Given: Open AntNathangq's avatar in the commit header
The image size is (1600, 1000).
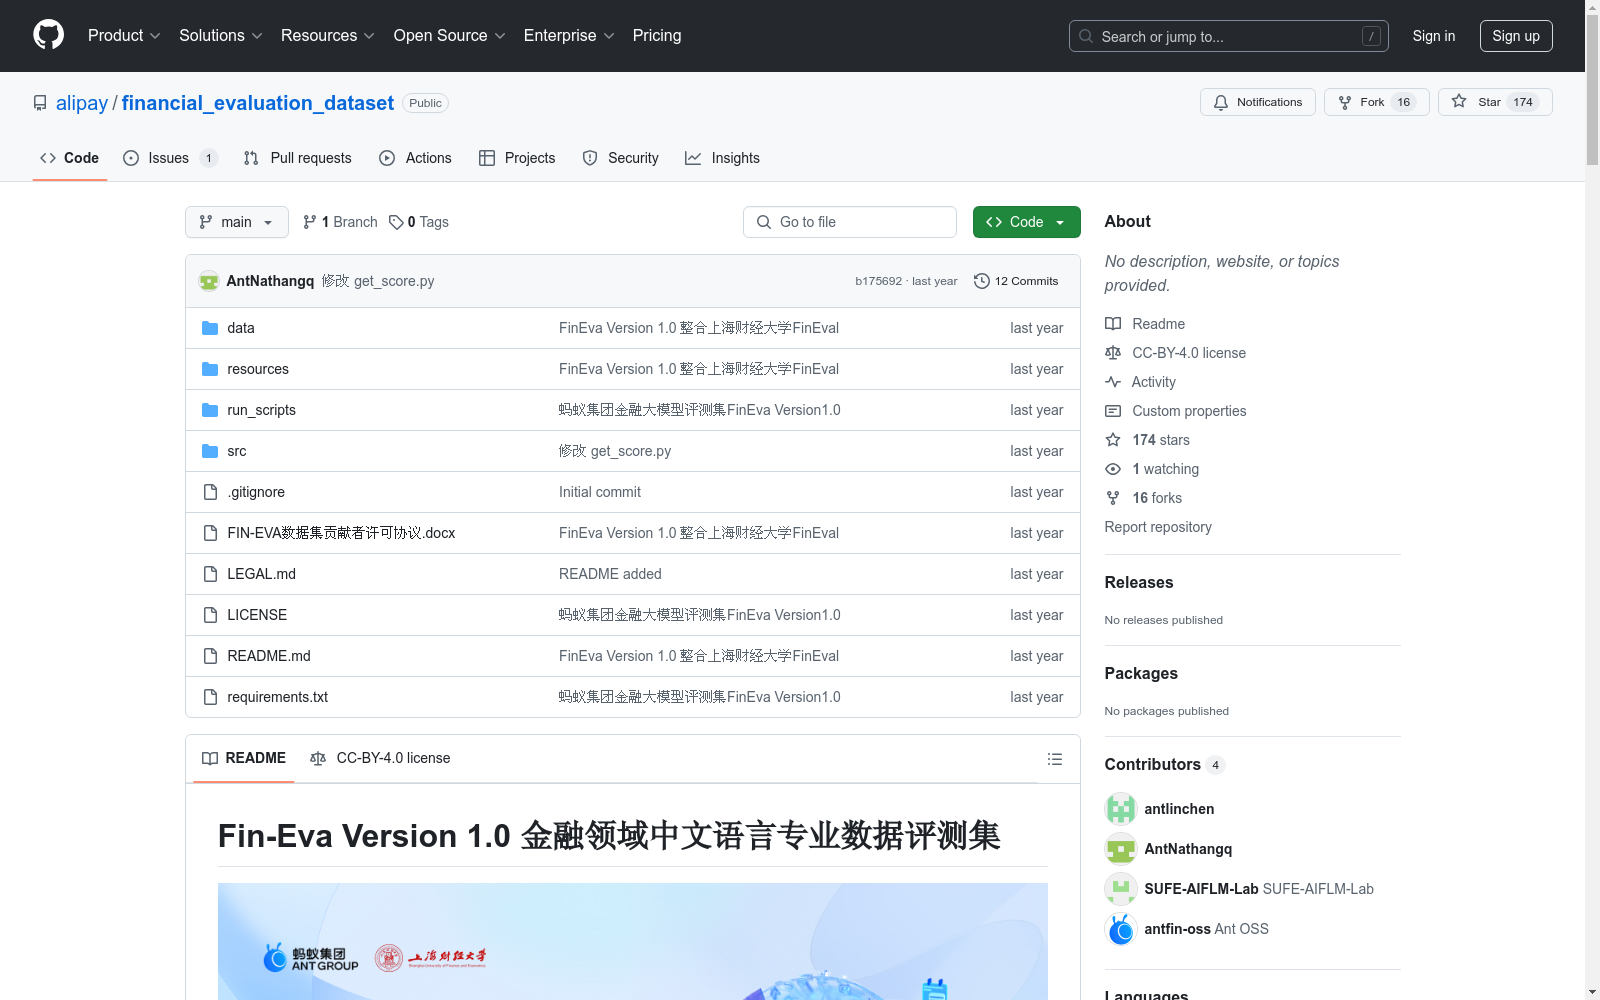Looking at the screenshot, I should (x=209, y=281).
